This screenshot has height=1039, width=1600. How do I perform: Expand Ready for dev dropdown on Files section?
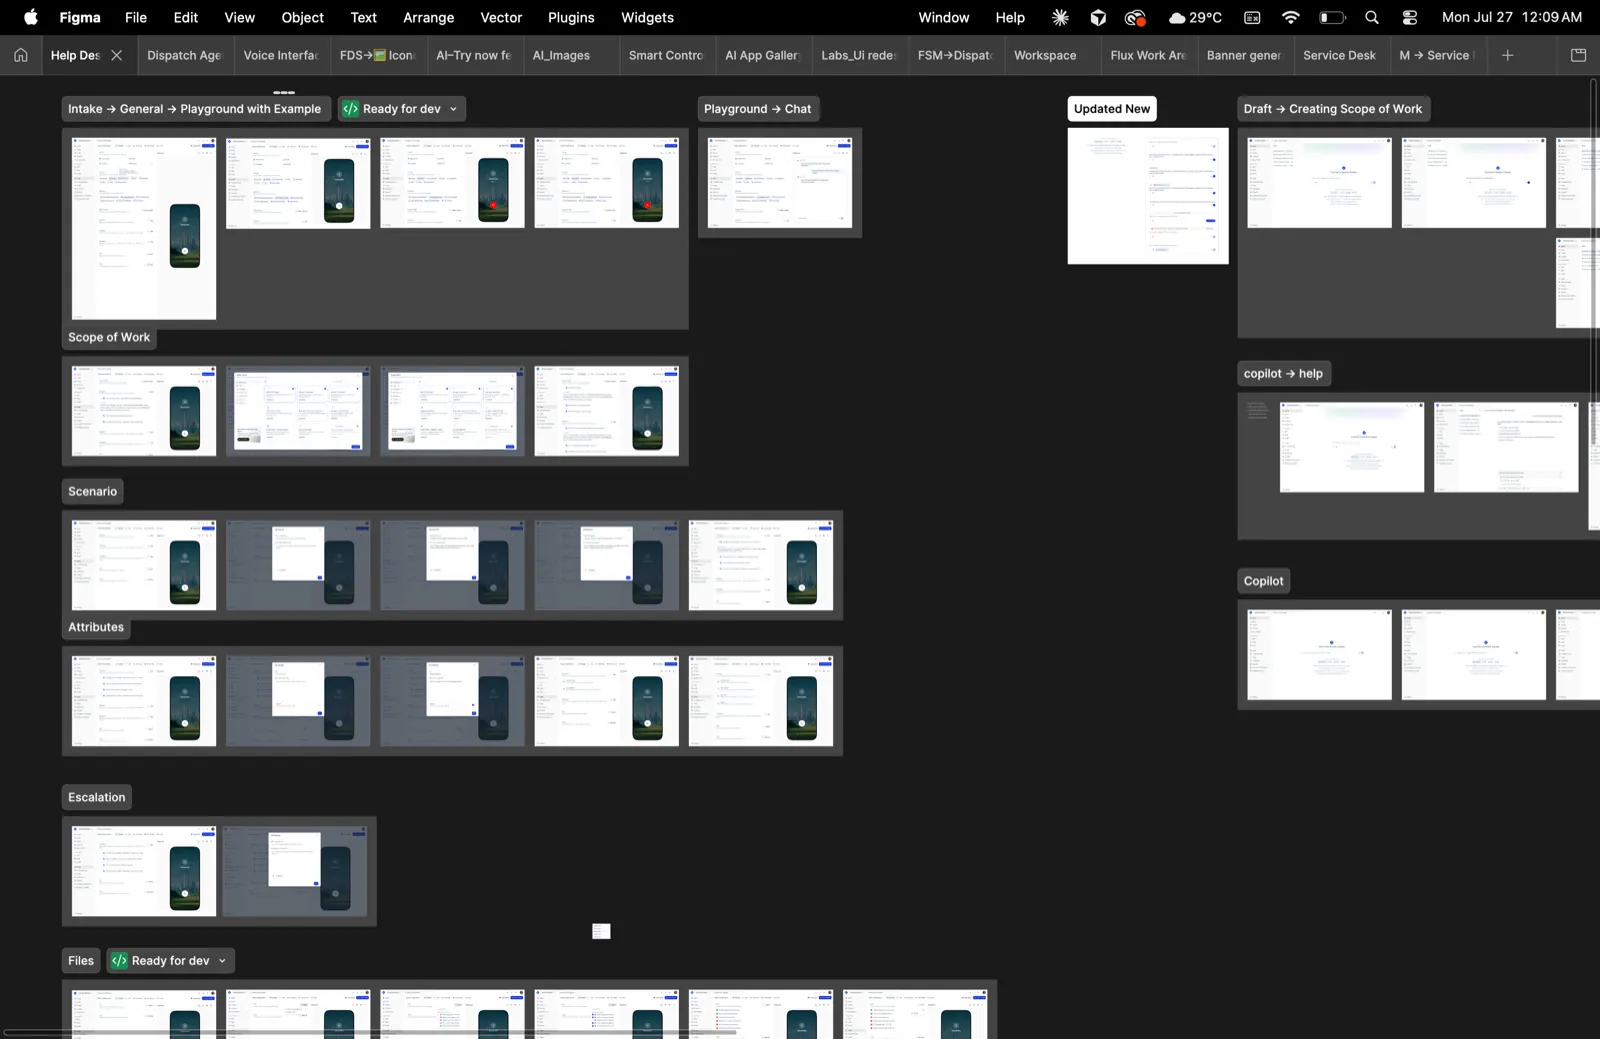pyautogui.click(x=222, y=961)
